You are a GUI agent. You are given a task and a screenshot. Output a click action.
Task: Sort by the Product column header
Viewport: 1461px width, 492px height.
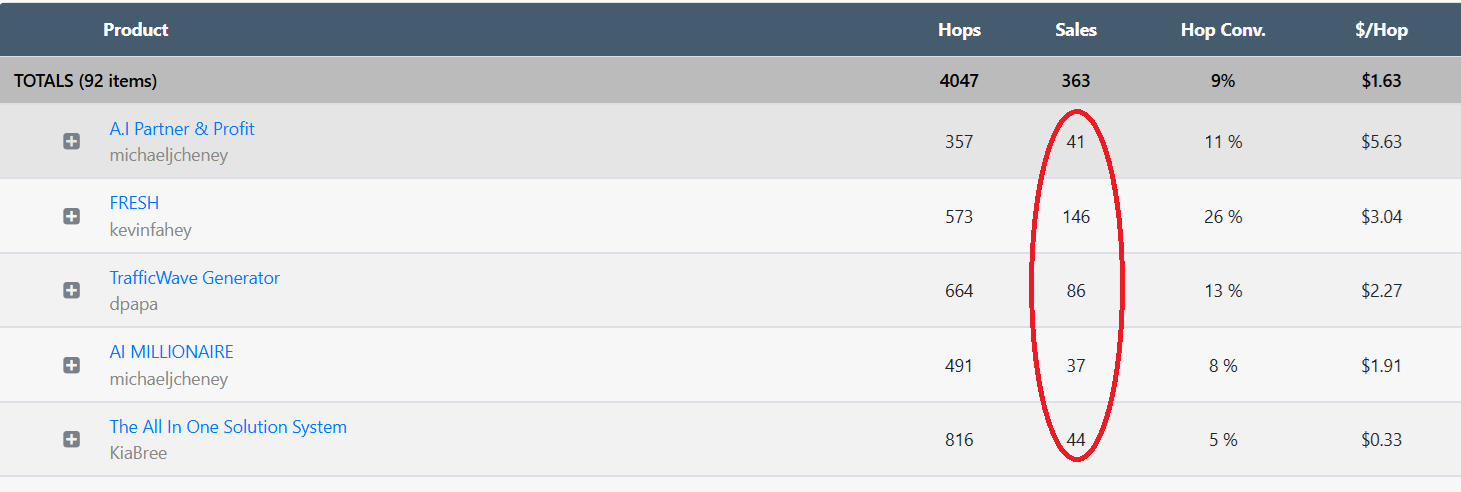135,30
